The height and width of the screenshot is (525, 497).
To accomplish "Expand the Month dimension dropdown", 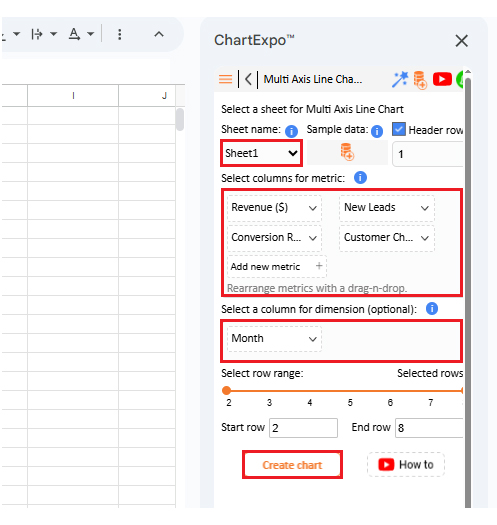I will [274, 339].
